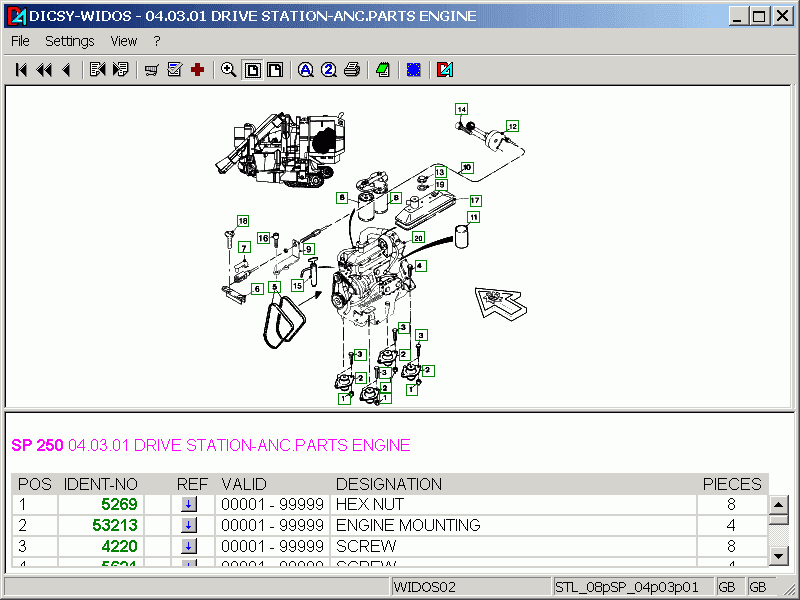Viewport: 800px width, 600px height.
Task: Click position label 7 in diagram
Action: coord(244,248)
